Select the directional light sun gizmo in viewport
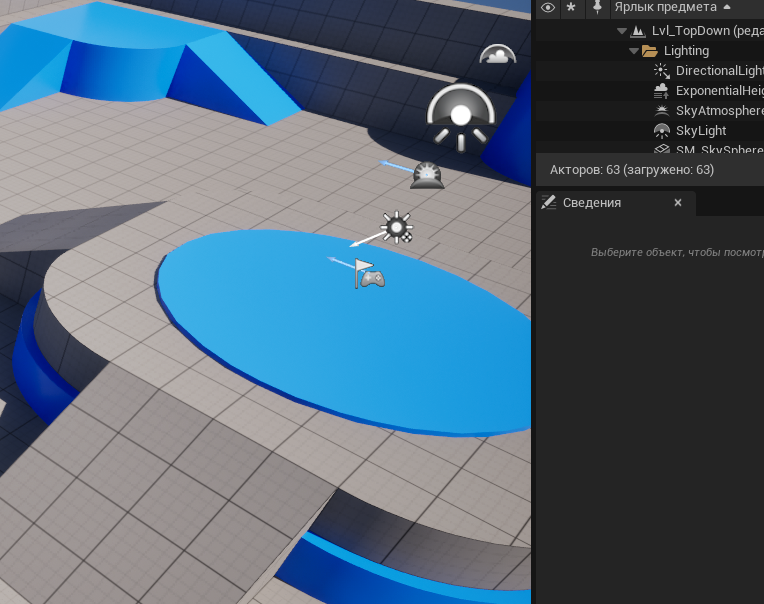The image size is (764, 604). tap(397, 227)
